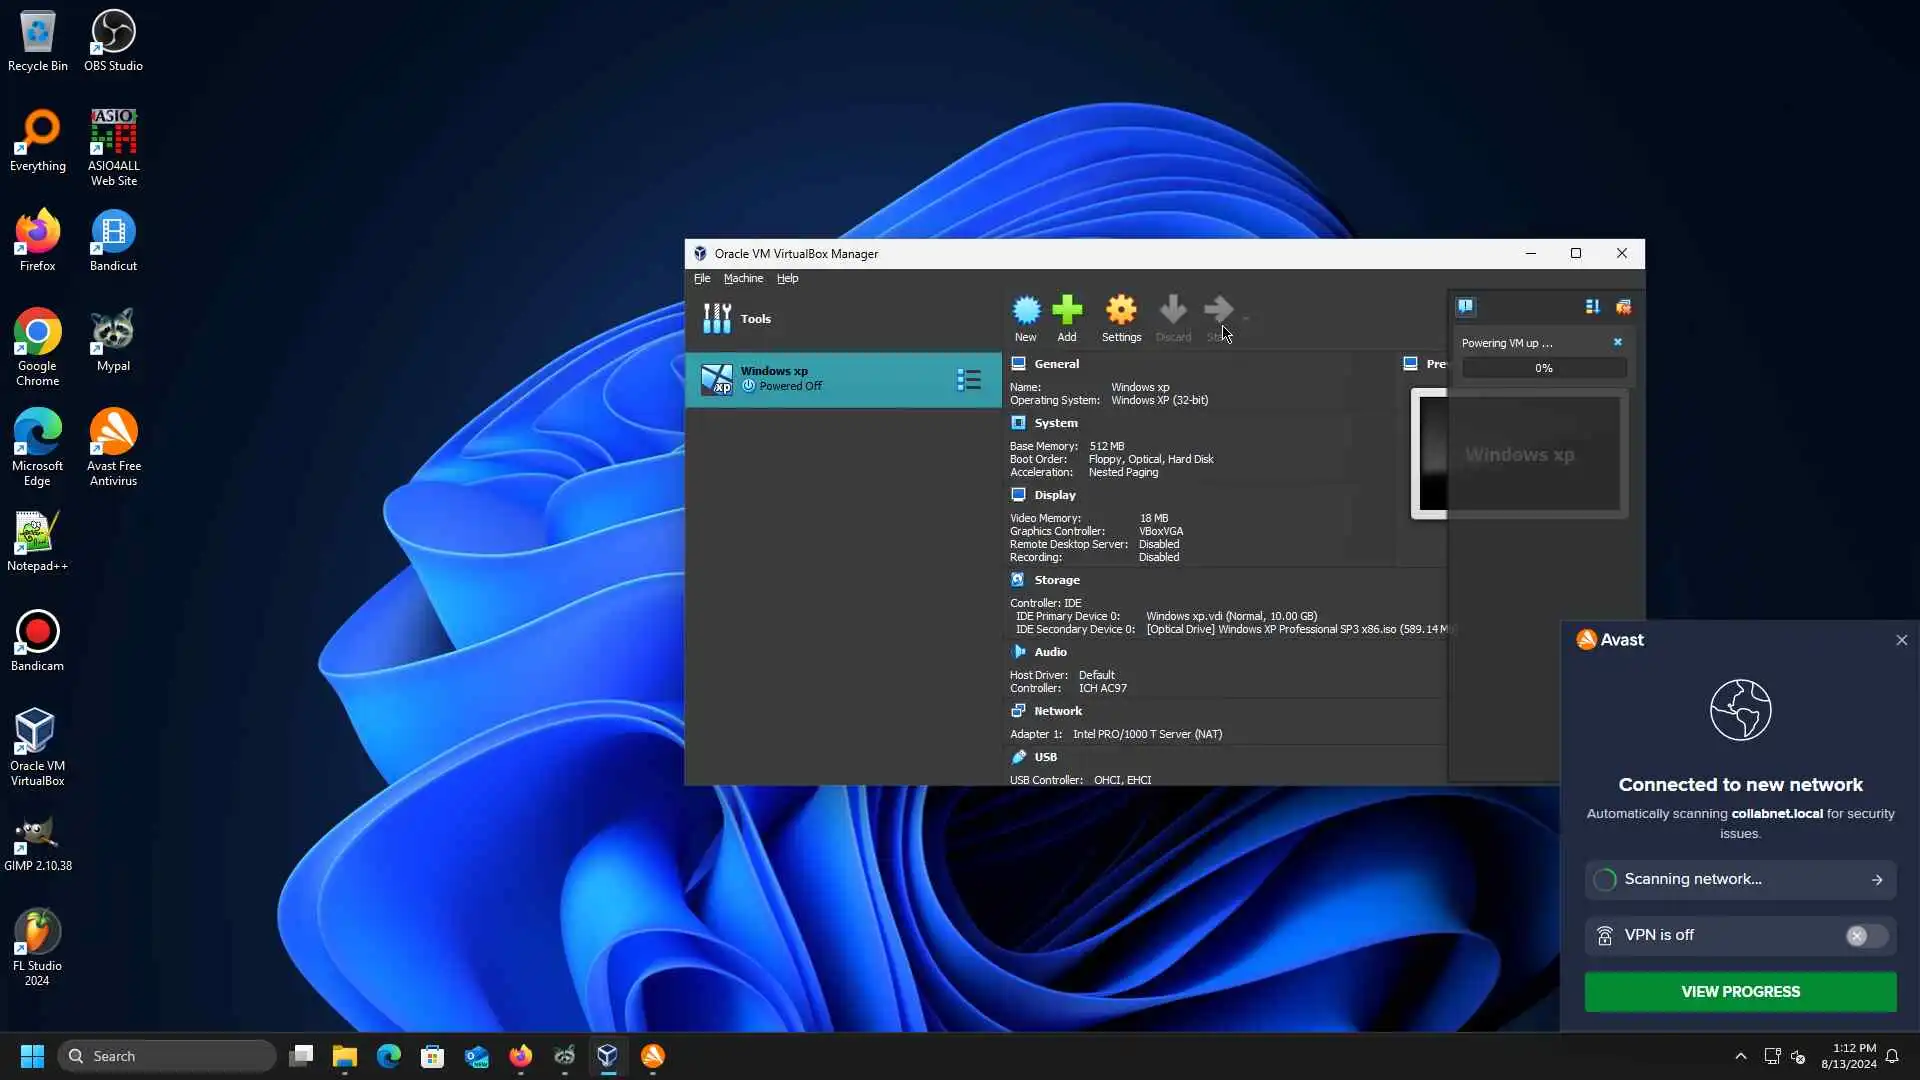This screenshot has width=1920, height=1080.
Task: Click the remove finished notifications icon
Action: coord(1623,306)
